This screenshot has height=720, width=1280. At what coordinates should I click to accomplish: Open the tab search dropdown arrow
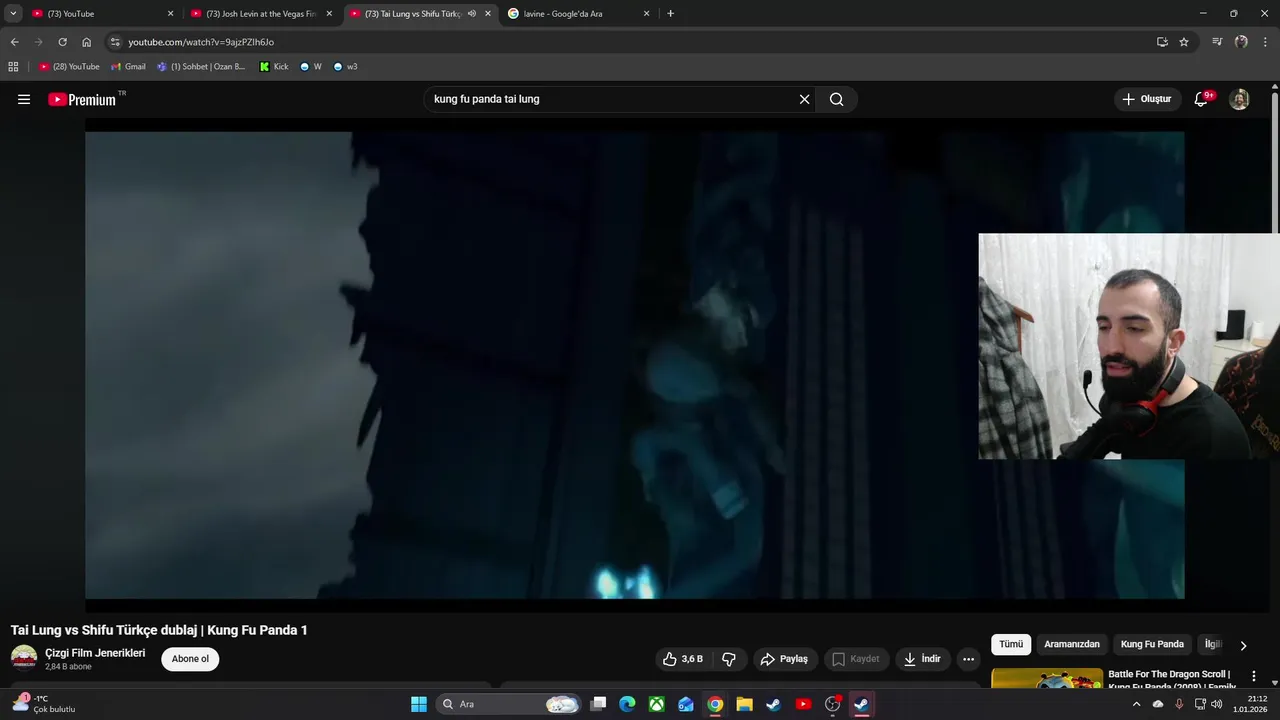pos(13,14)
